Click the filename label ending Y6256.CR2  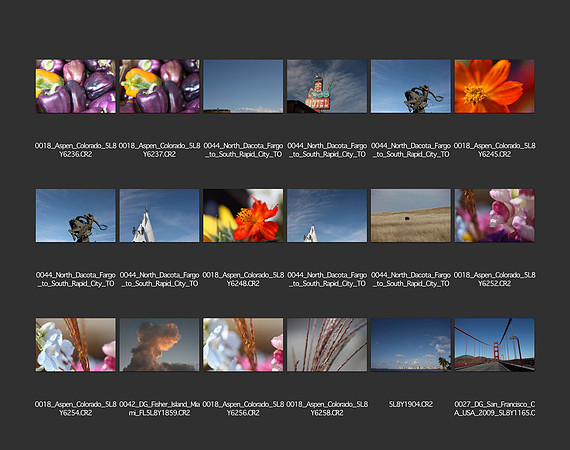243,409
